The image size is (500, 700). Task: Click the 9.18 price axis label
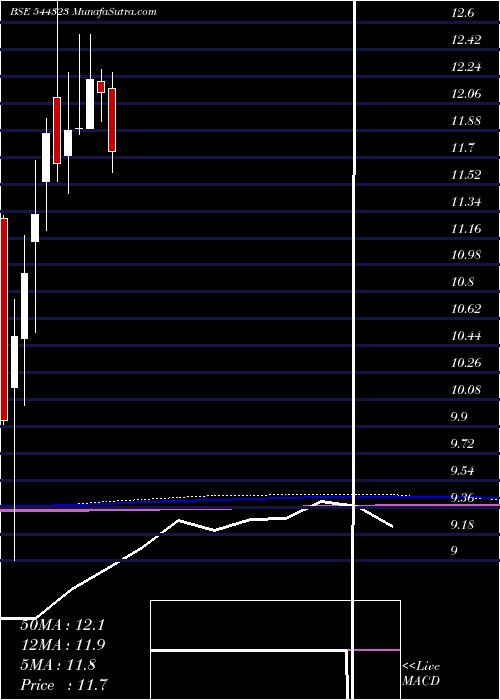462,524
